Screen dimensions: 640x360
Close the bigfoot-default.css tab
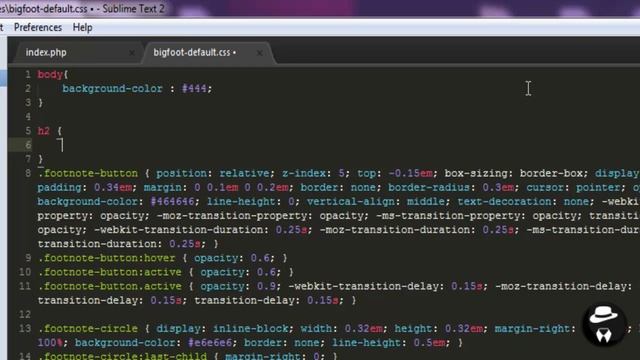[260, 53]
